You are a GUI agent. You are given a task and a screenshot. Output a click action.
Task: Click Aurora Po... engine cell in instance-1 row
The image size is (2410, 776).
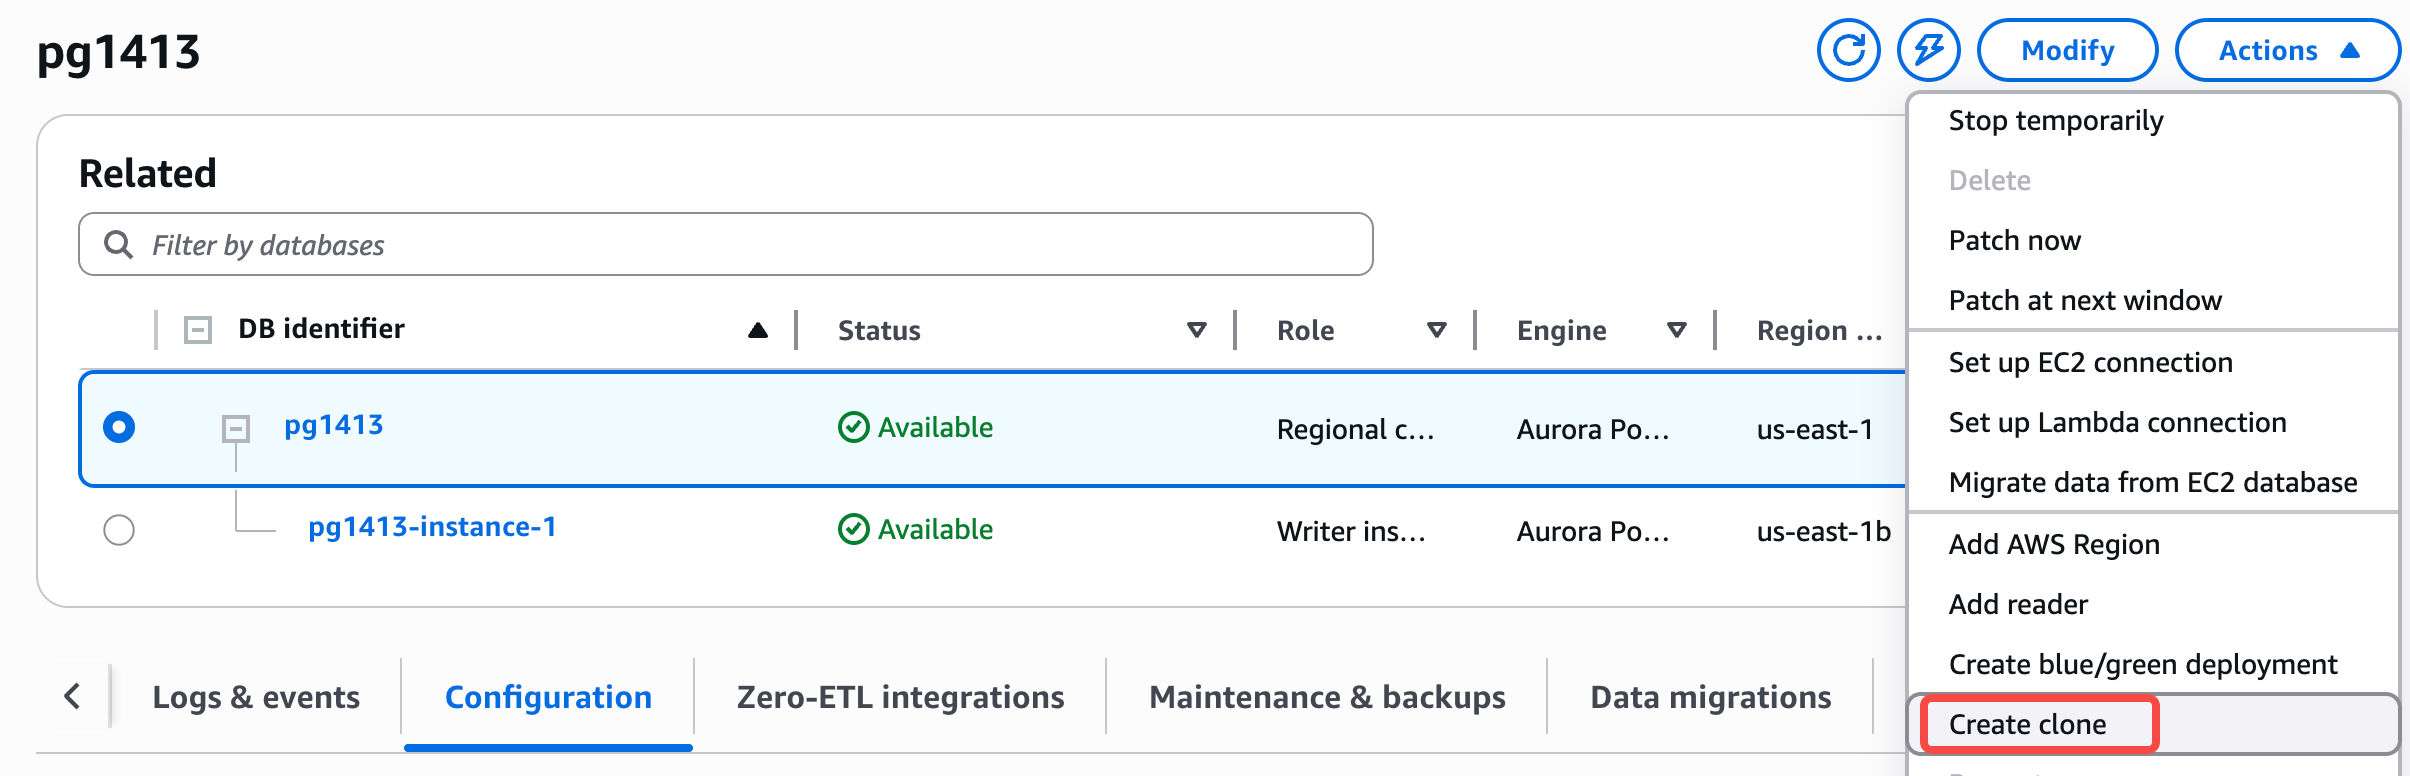(x=1592, y=531)
